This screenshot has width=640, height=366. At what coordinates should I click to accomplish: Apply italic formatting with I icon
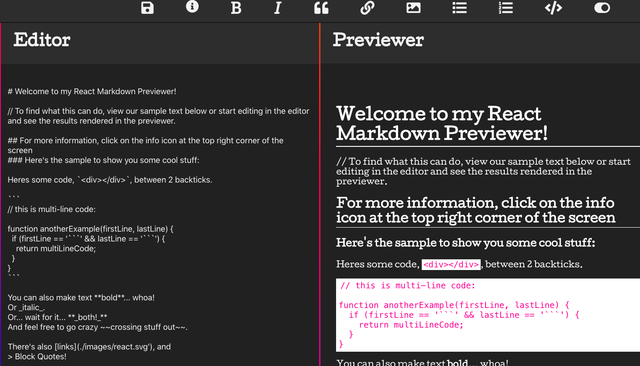(278, 8)
